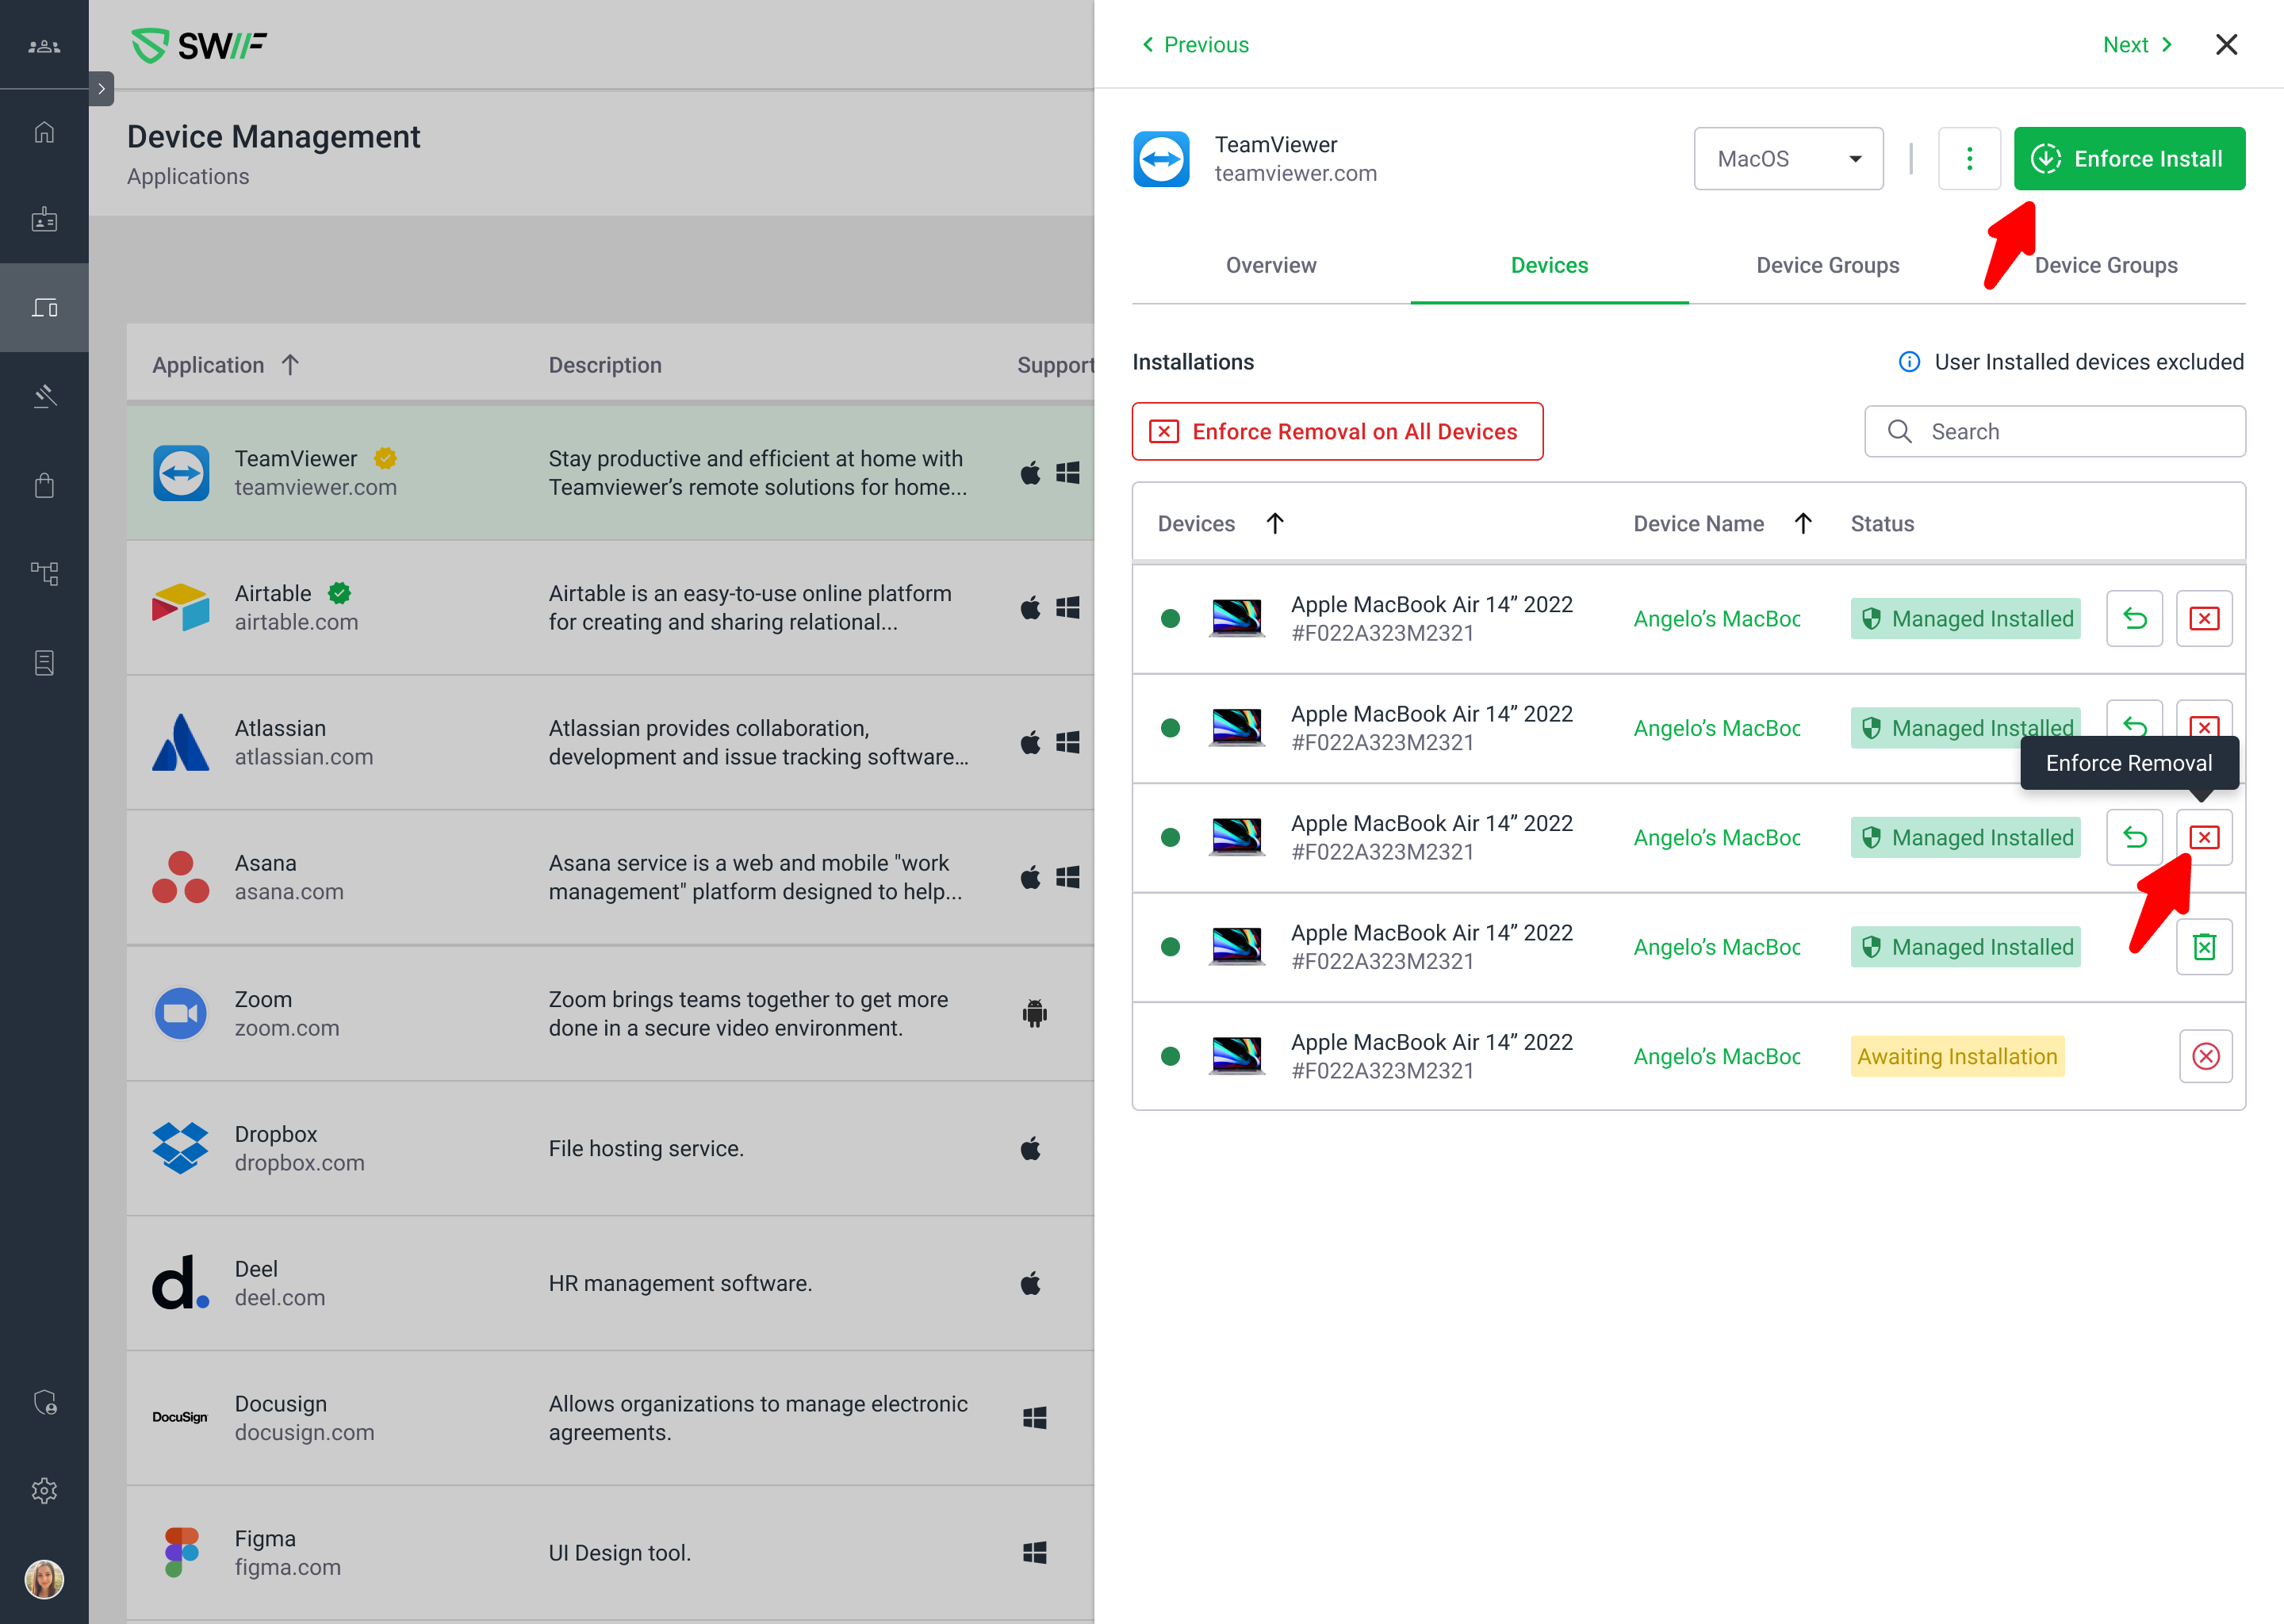Screen dimensions: 2284x1624
Task: Click the Enforce Install button
Action: pyautogui.click(x=2128, y=159)
